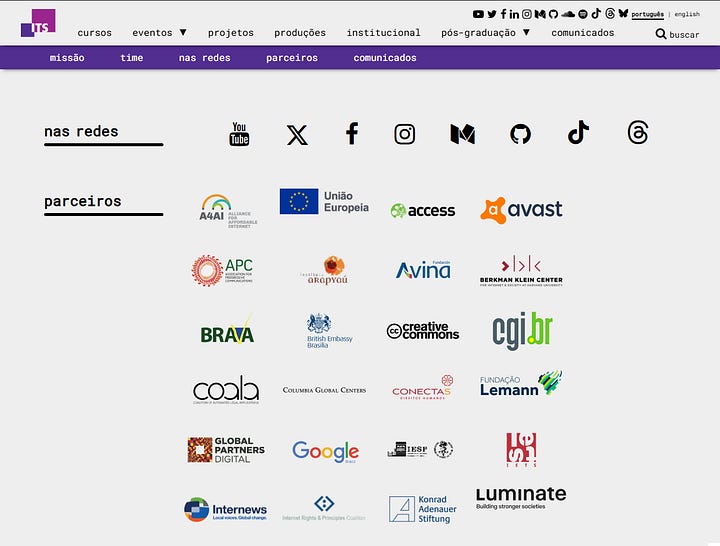Open the cursos menu item

pos(95,33)
